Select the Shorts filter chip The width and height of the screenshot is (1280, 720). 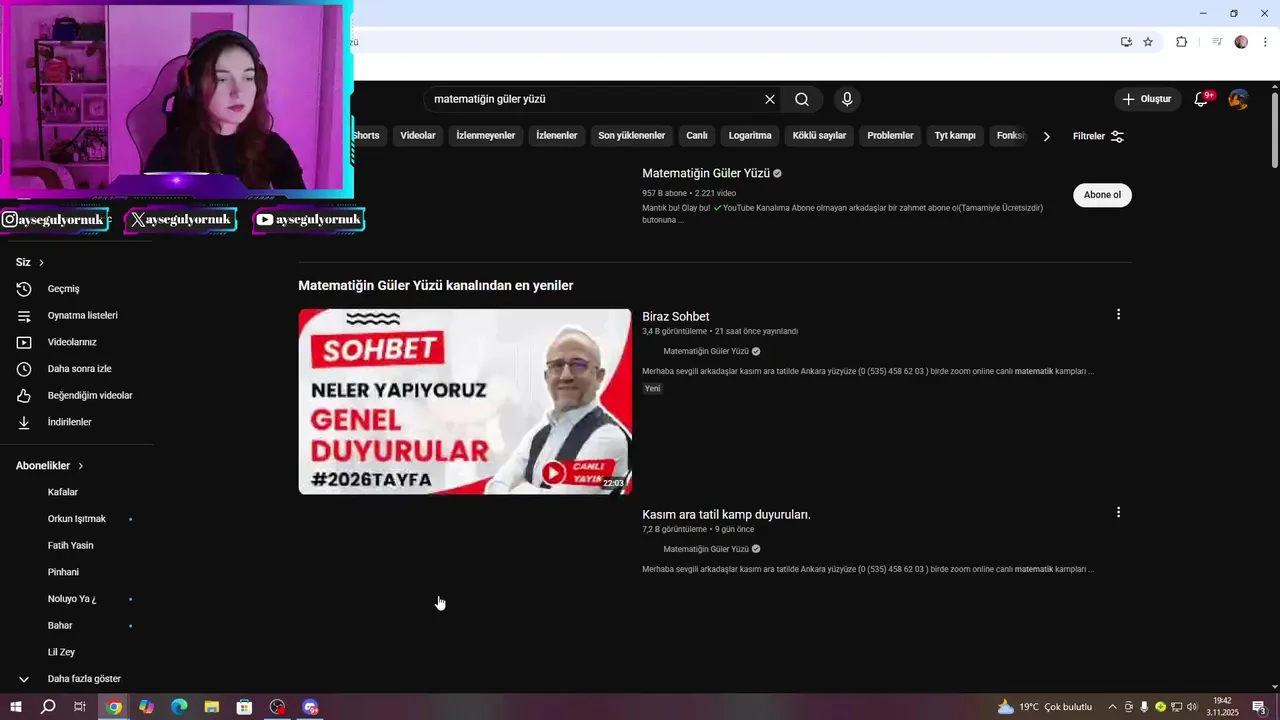(366, 136)
